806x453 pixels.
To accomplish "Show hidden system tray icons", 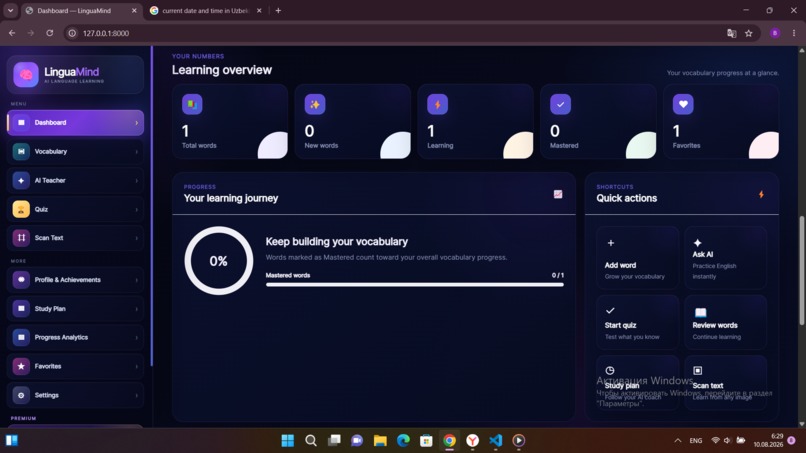I will coord(677,441).
